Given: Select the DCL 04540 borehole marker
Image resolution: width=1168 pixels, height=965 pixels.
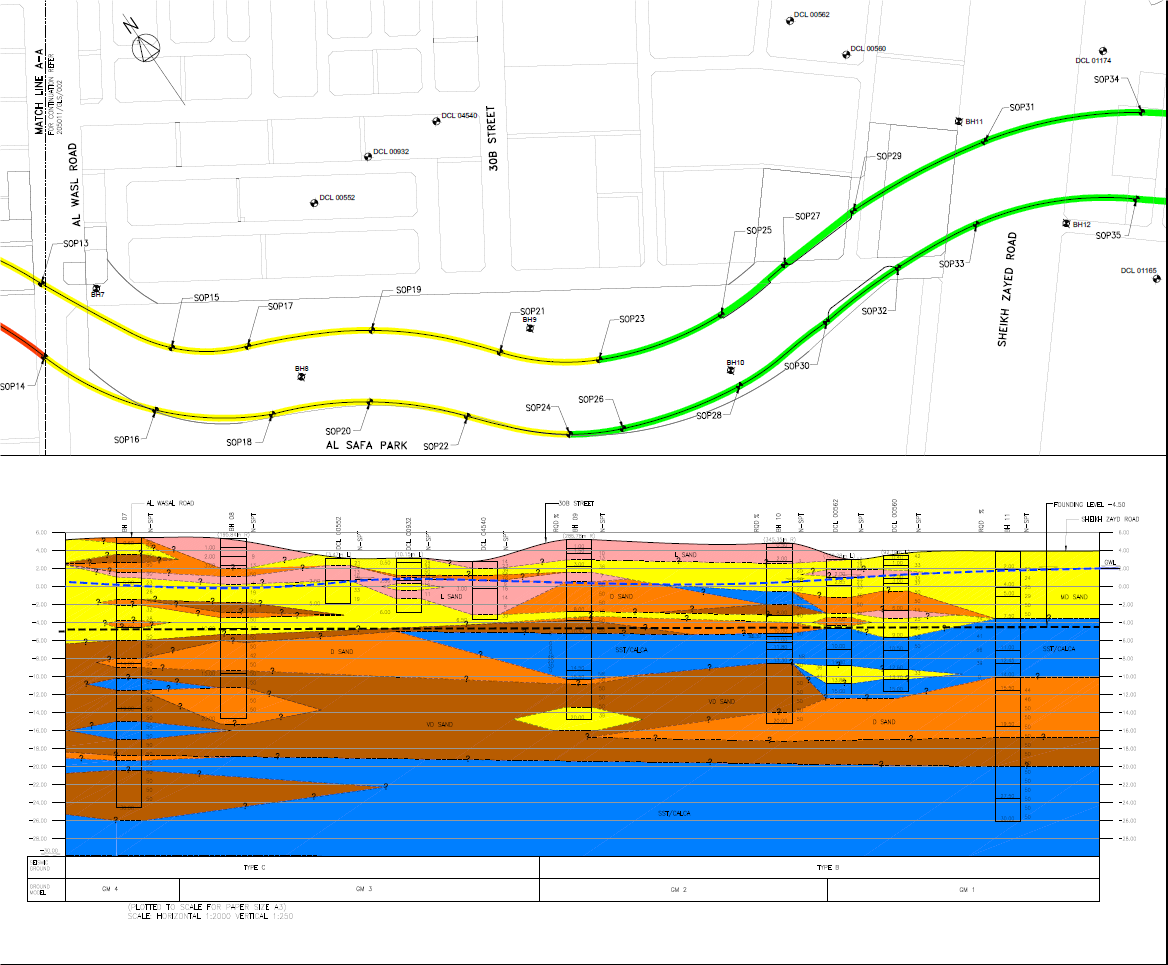Looking at the screenshot, I should click(x=437, y=121).
